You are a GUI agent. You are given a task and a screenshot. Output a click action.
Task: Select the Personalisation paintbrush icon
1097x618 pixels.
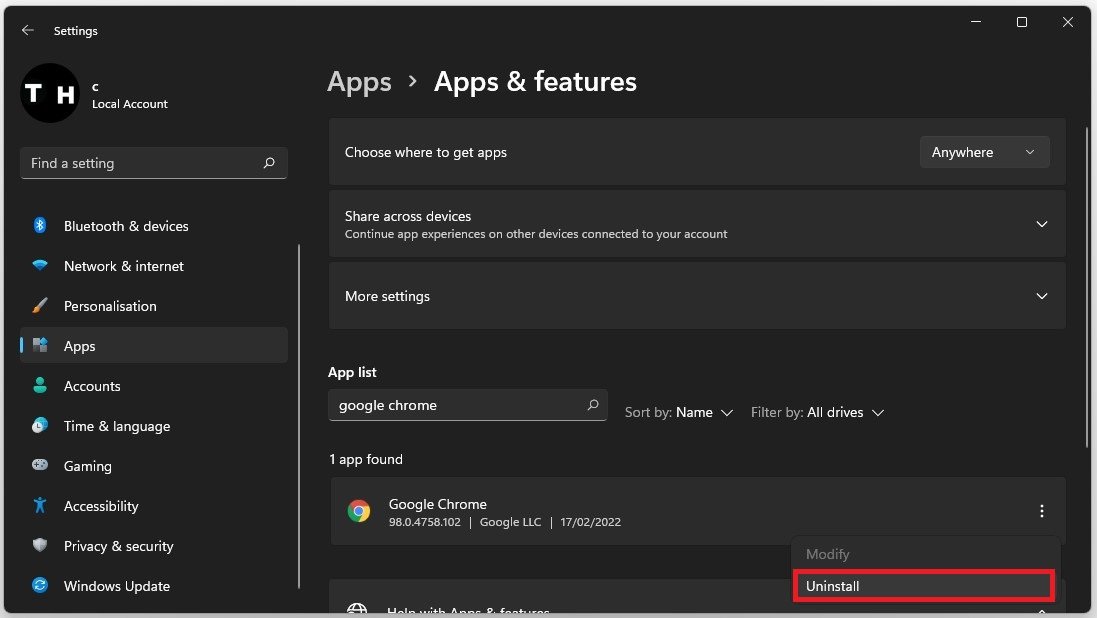click(x=40, y=306)
